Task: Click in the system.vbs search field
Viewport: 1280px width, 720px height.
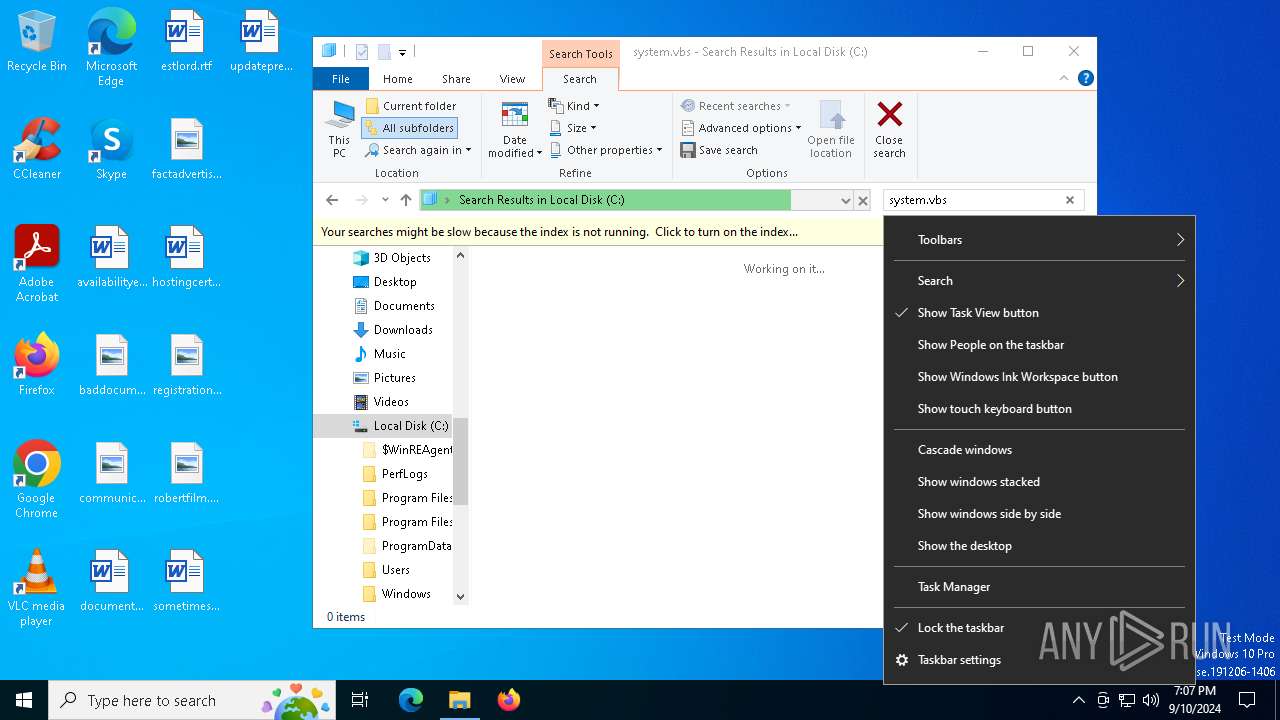Action: [x=972, y=200]
